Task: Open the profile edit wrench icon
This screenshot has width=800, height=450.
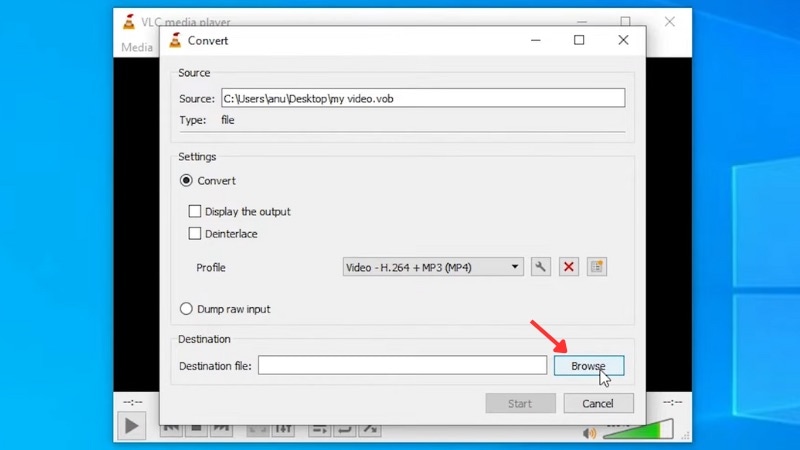Action: click(540, 267)
